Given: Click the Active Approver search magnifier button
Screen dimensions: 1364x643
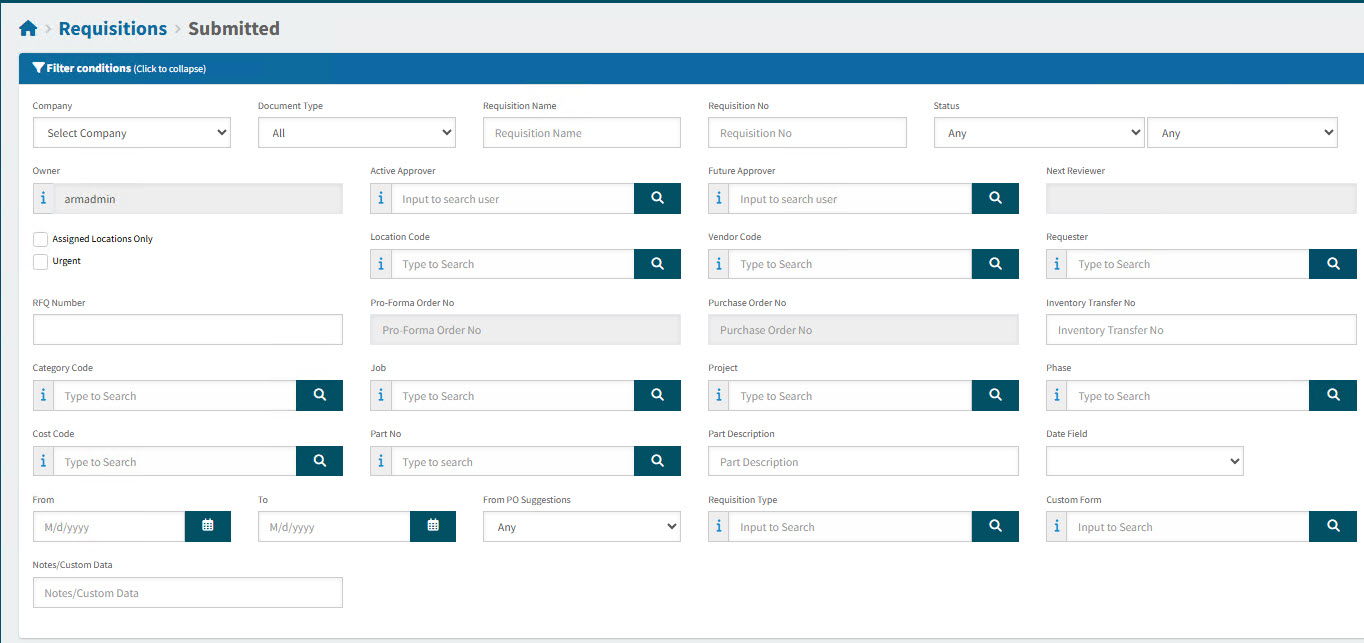Looking at the screenshot, I should coord(657,199).
